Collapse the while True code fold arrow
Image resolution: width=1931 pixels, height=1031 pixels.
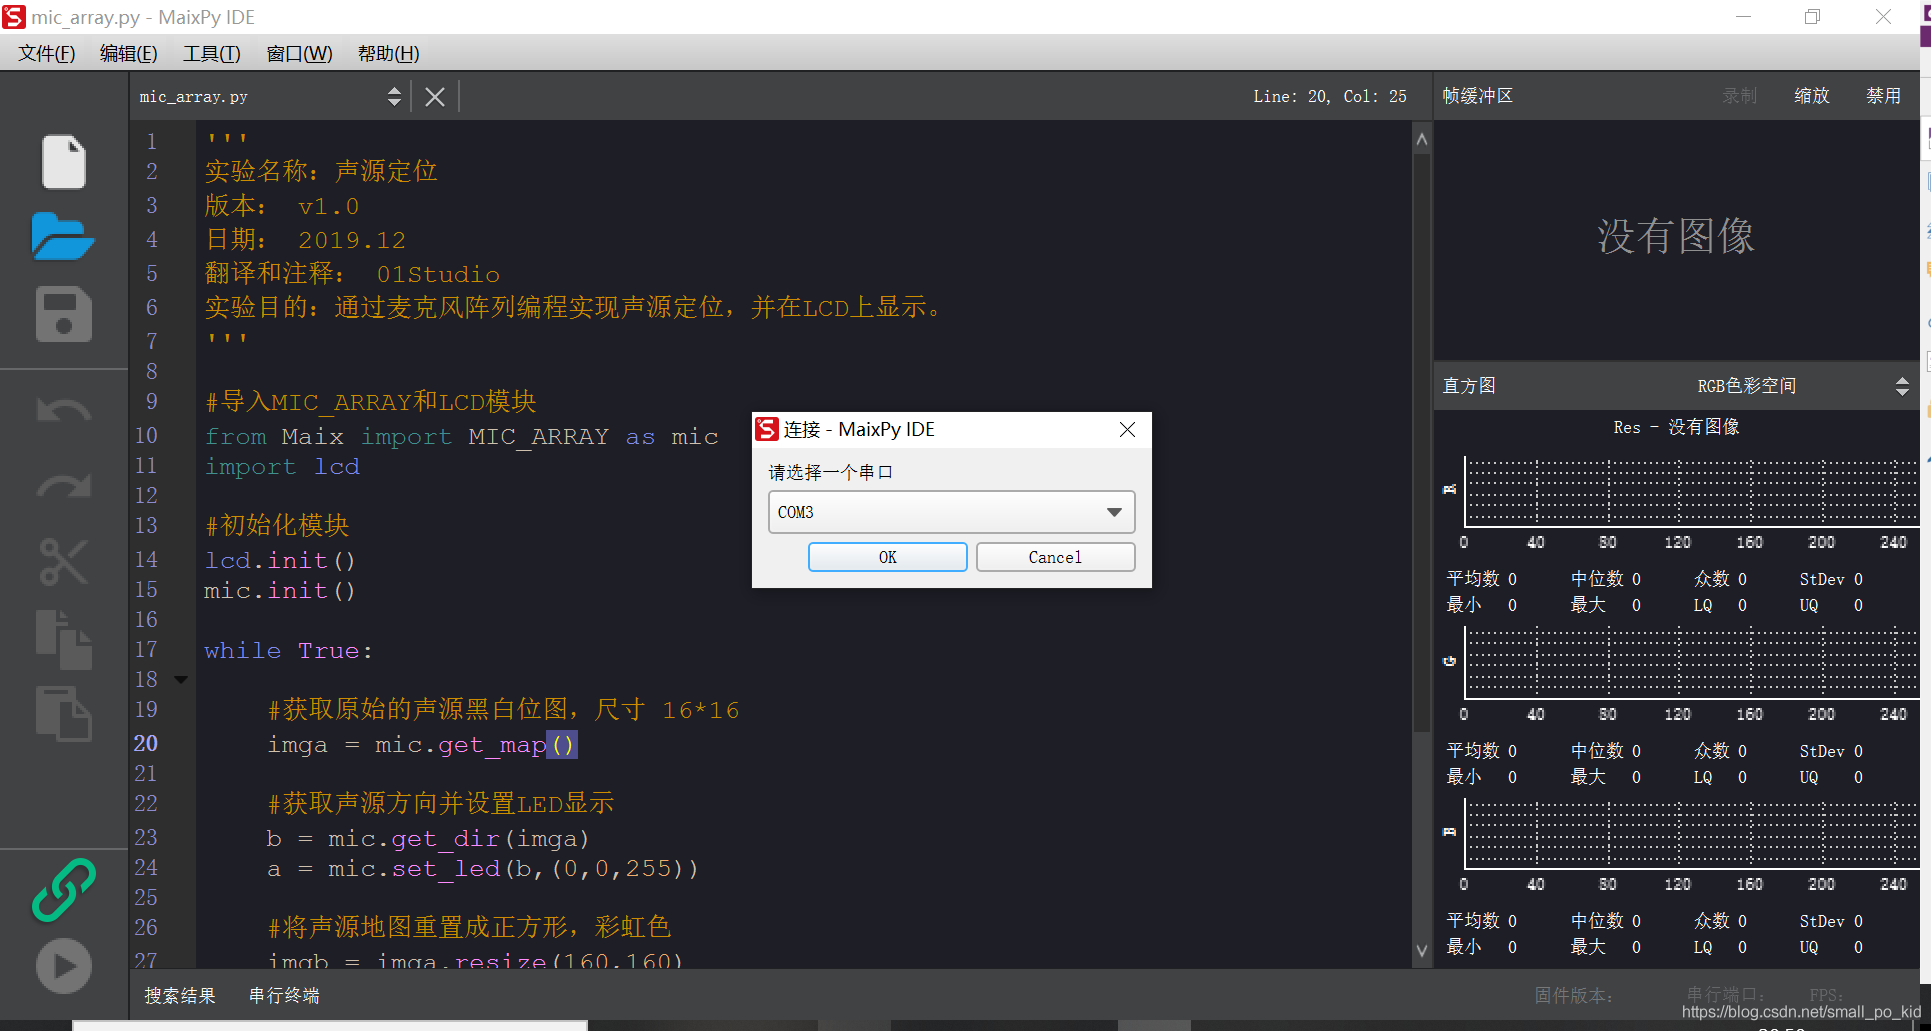(181, 680)
